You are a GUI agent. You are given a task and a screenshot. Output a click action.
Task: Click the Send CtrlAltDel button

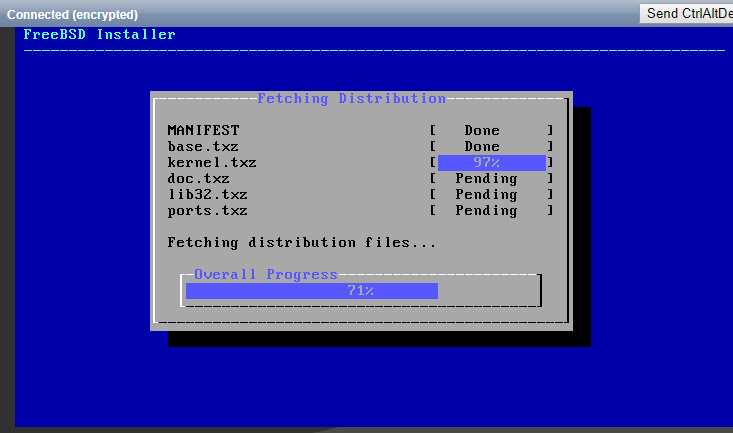(x=686, y=14)
